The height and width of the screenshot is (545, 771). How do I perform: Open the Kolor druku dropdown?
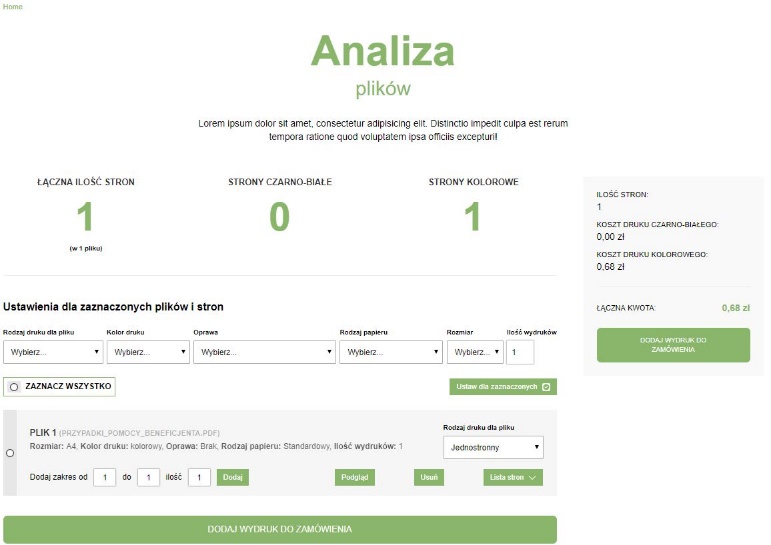(148, 352)
